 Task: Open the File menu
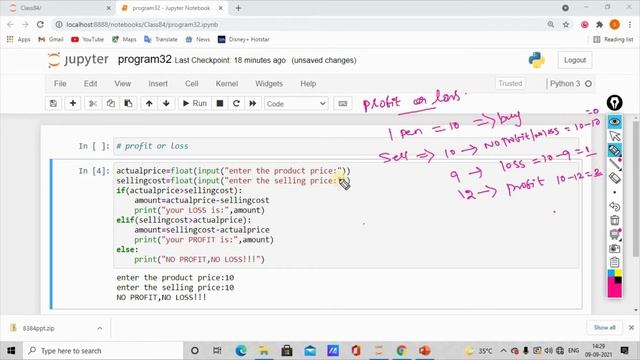pos(60,84)
